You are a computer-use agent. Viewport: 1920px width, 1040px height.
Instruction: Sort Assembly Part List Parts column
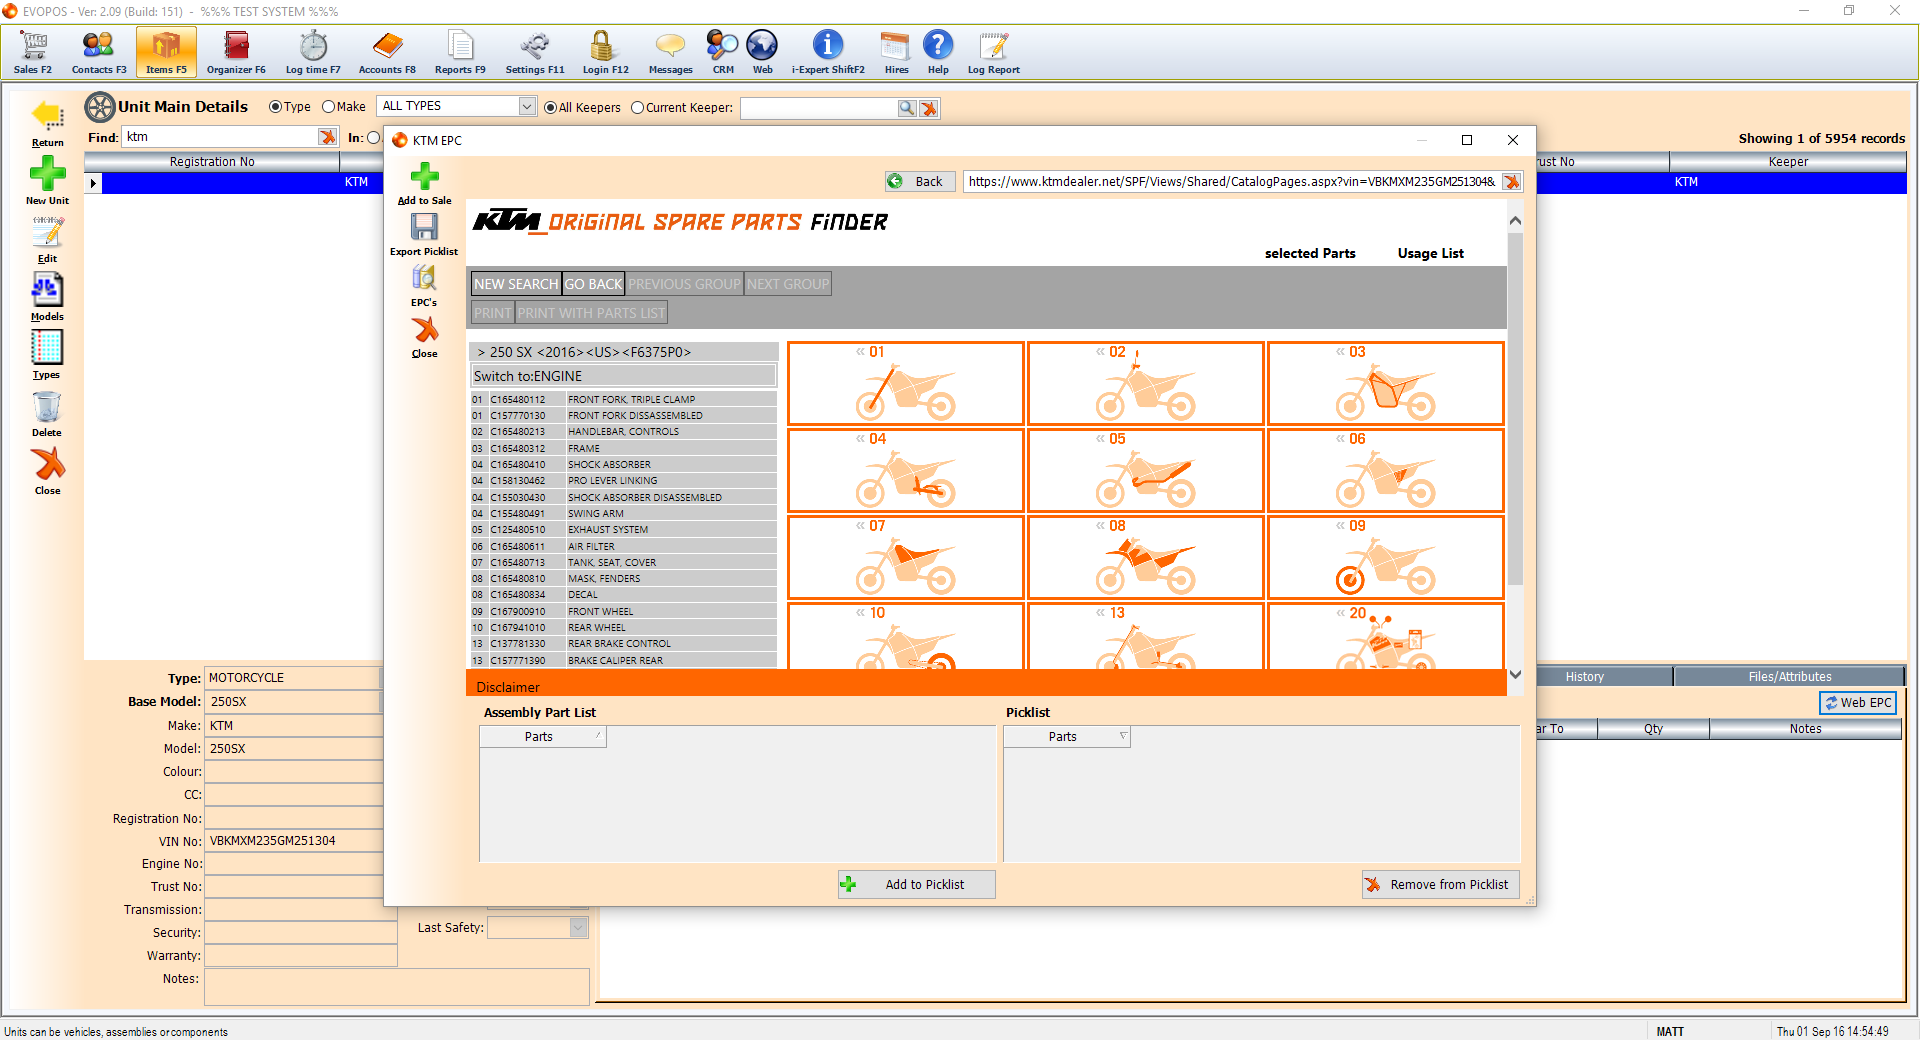pyautogui.click(x=543, y=737)
